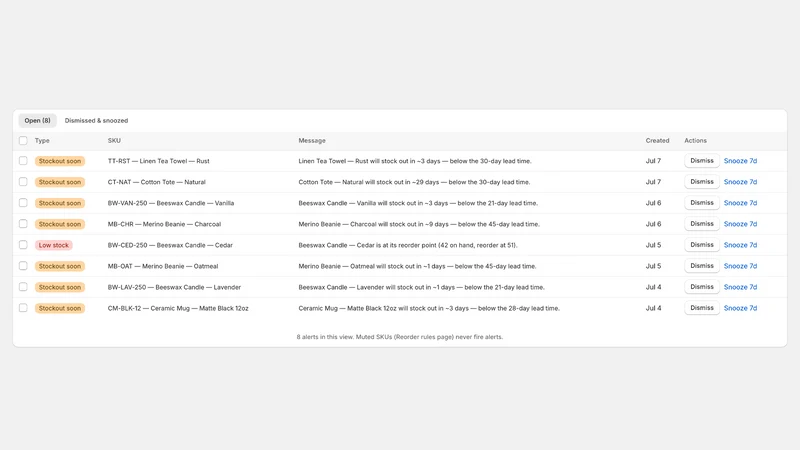Click the SKU column header

coord(114,140)
